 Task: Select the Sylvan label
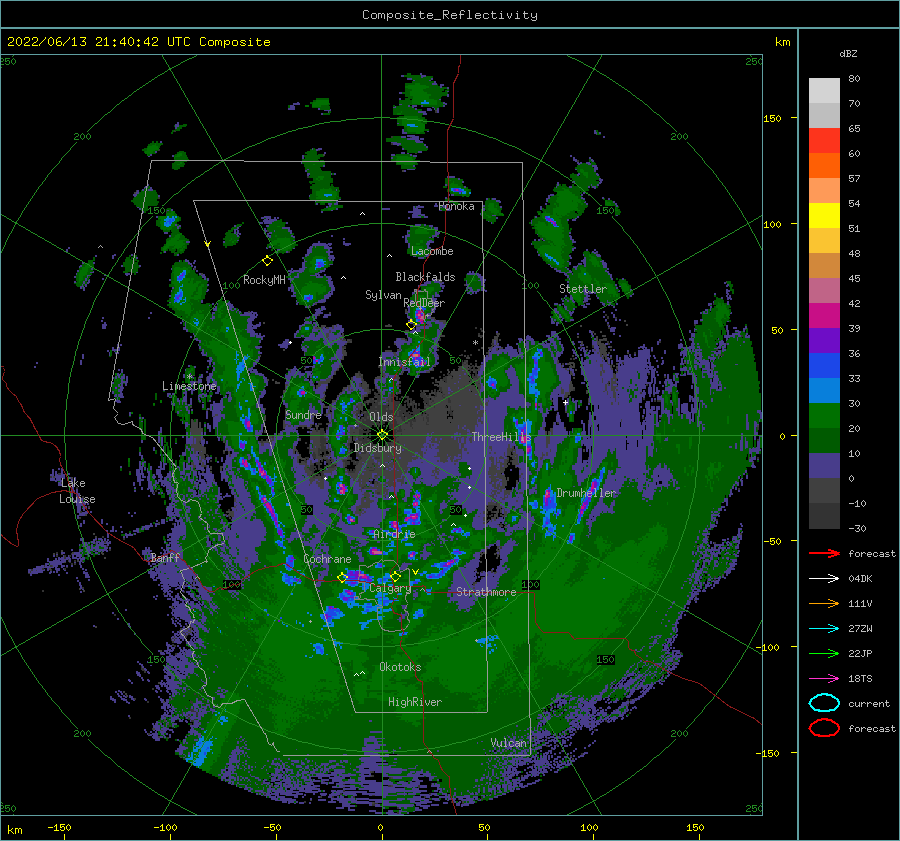tap(383, 295)
